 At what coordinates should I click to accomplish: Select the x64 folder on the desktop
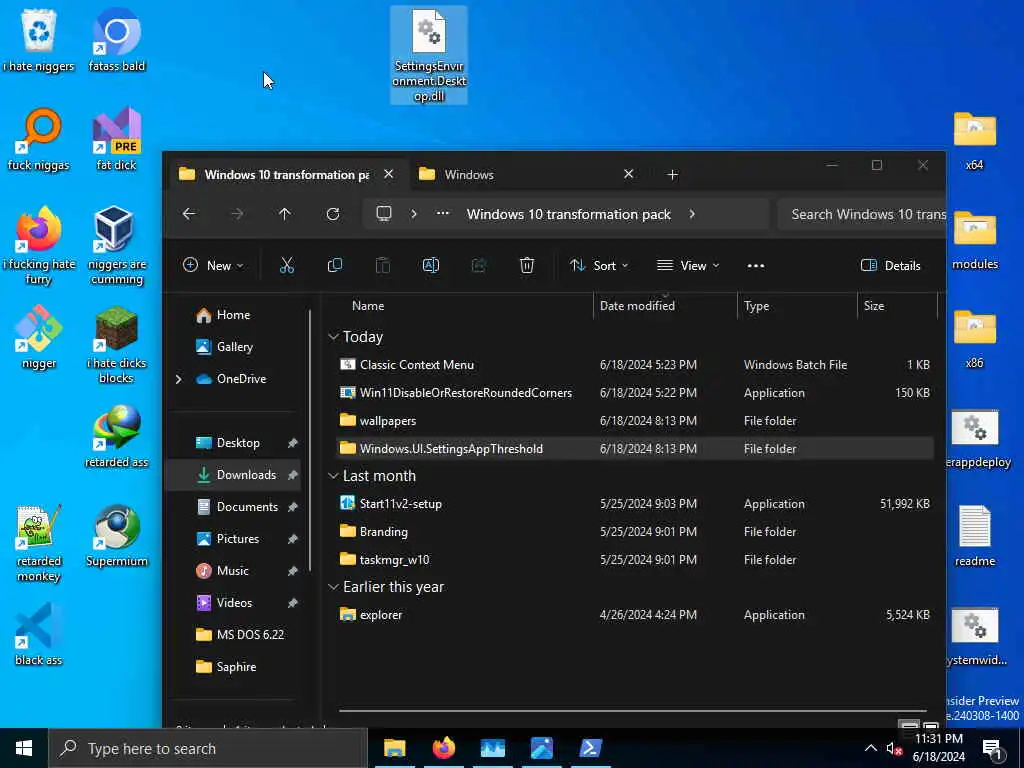tap(974, 141)
